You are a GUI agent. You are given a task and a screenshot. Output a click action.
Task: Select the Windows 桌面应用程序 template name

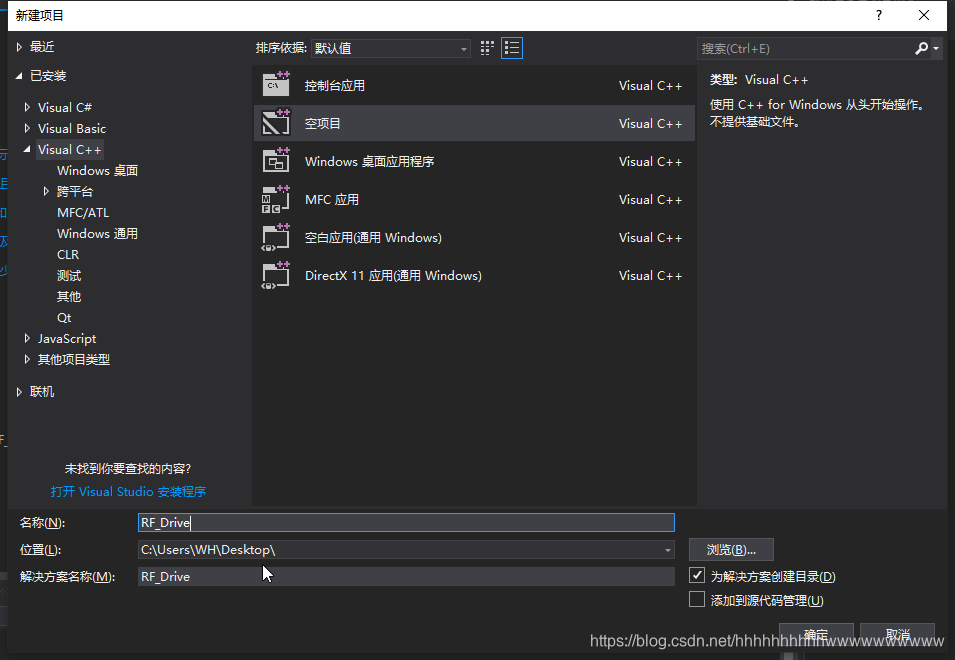[x=370, y=161]
